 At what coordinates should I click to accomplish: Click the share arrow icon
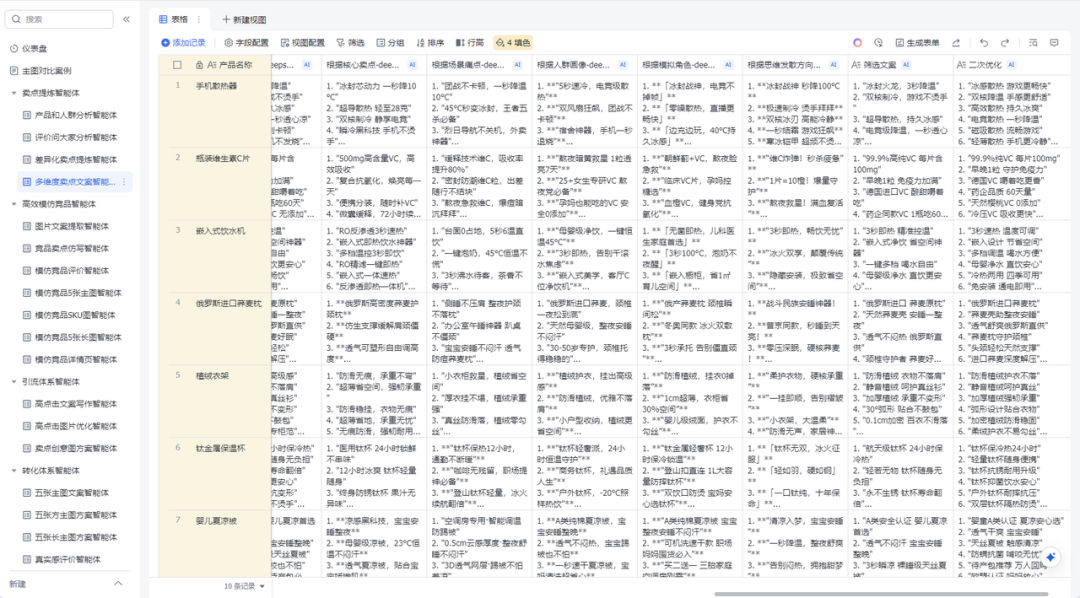coord(956,43)
